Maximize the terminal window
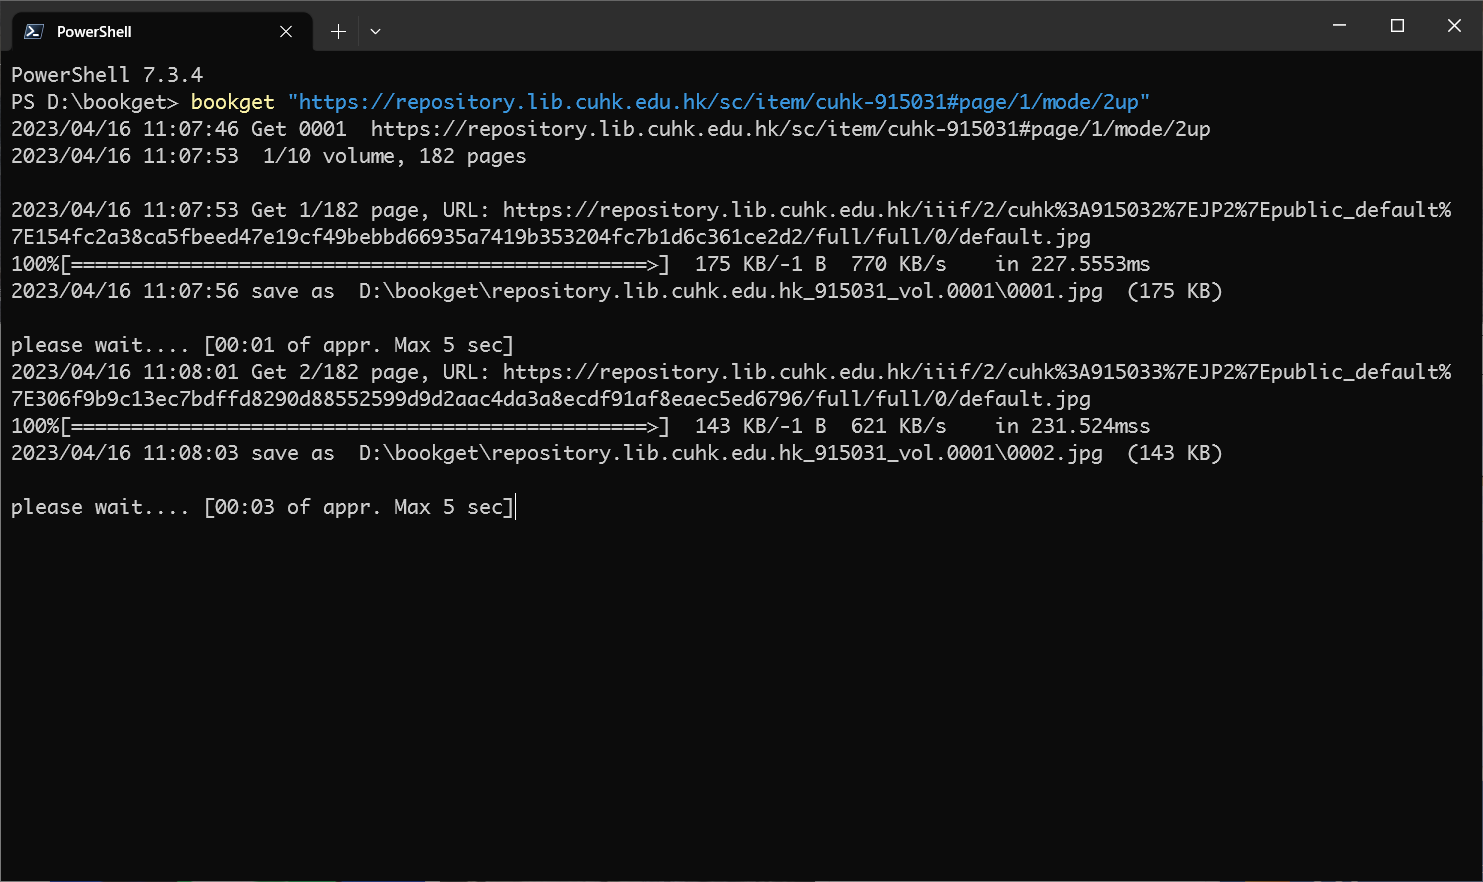Viewport: 1483px width, 882px height. (x=1397, y=25)
